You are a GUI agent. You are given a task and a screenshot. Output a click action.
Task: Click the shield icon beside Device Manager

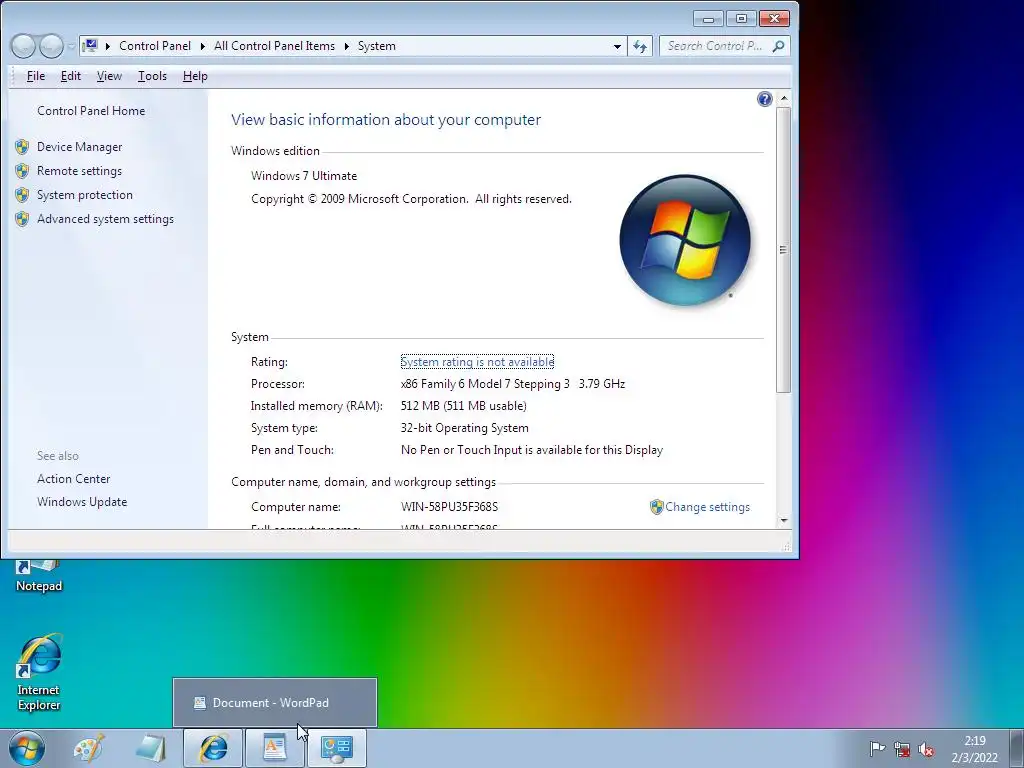[22, 147]
